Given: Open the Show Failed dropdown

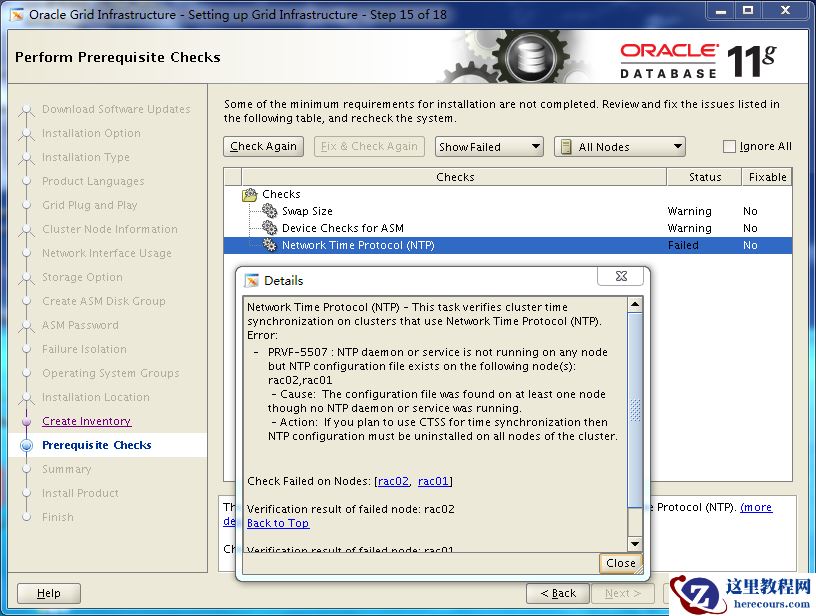Looking at the screenshot, I should click(x=489, y=147).
